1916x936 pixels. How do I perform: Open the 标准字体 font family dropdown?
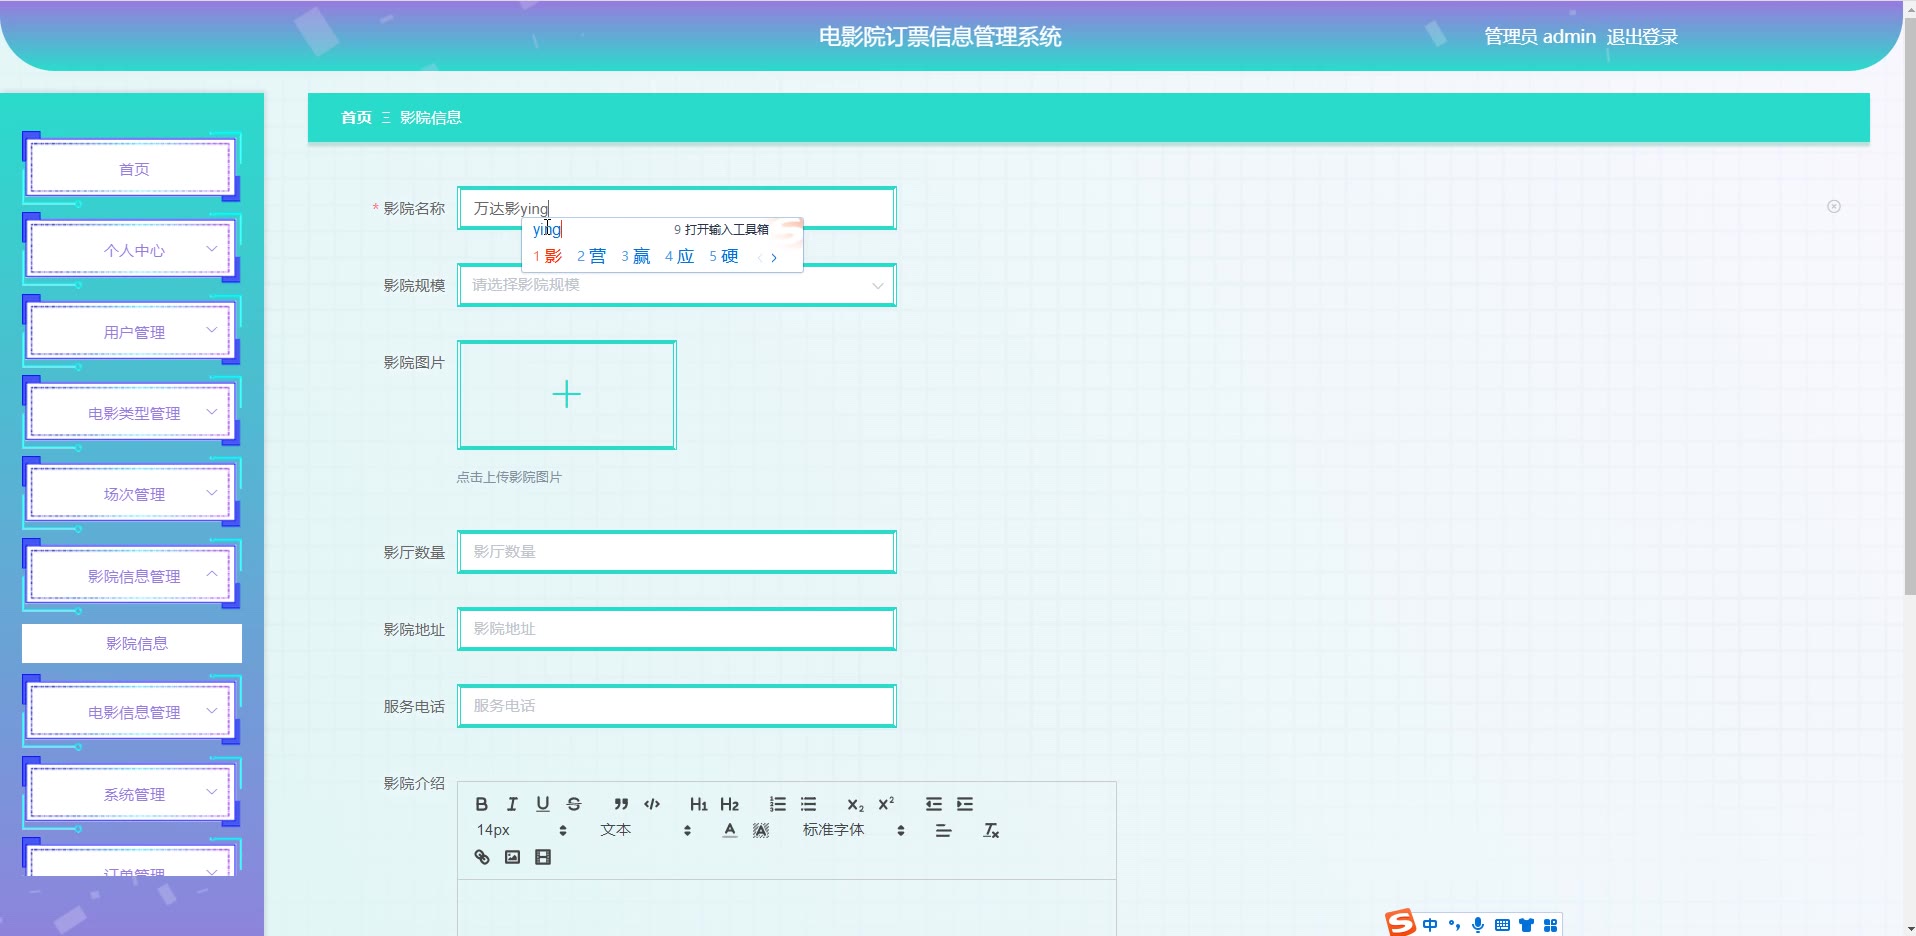pyautogui.click(x=854, y=830)
